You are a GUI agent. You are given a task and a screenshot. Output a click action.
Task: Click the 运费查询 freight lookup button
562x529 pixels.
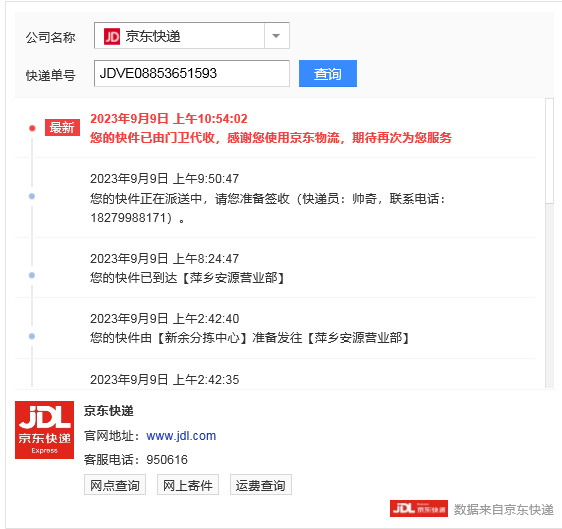click(261, 485)
